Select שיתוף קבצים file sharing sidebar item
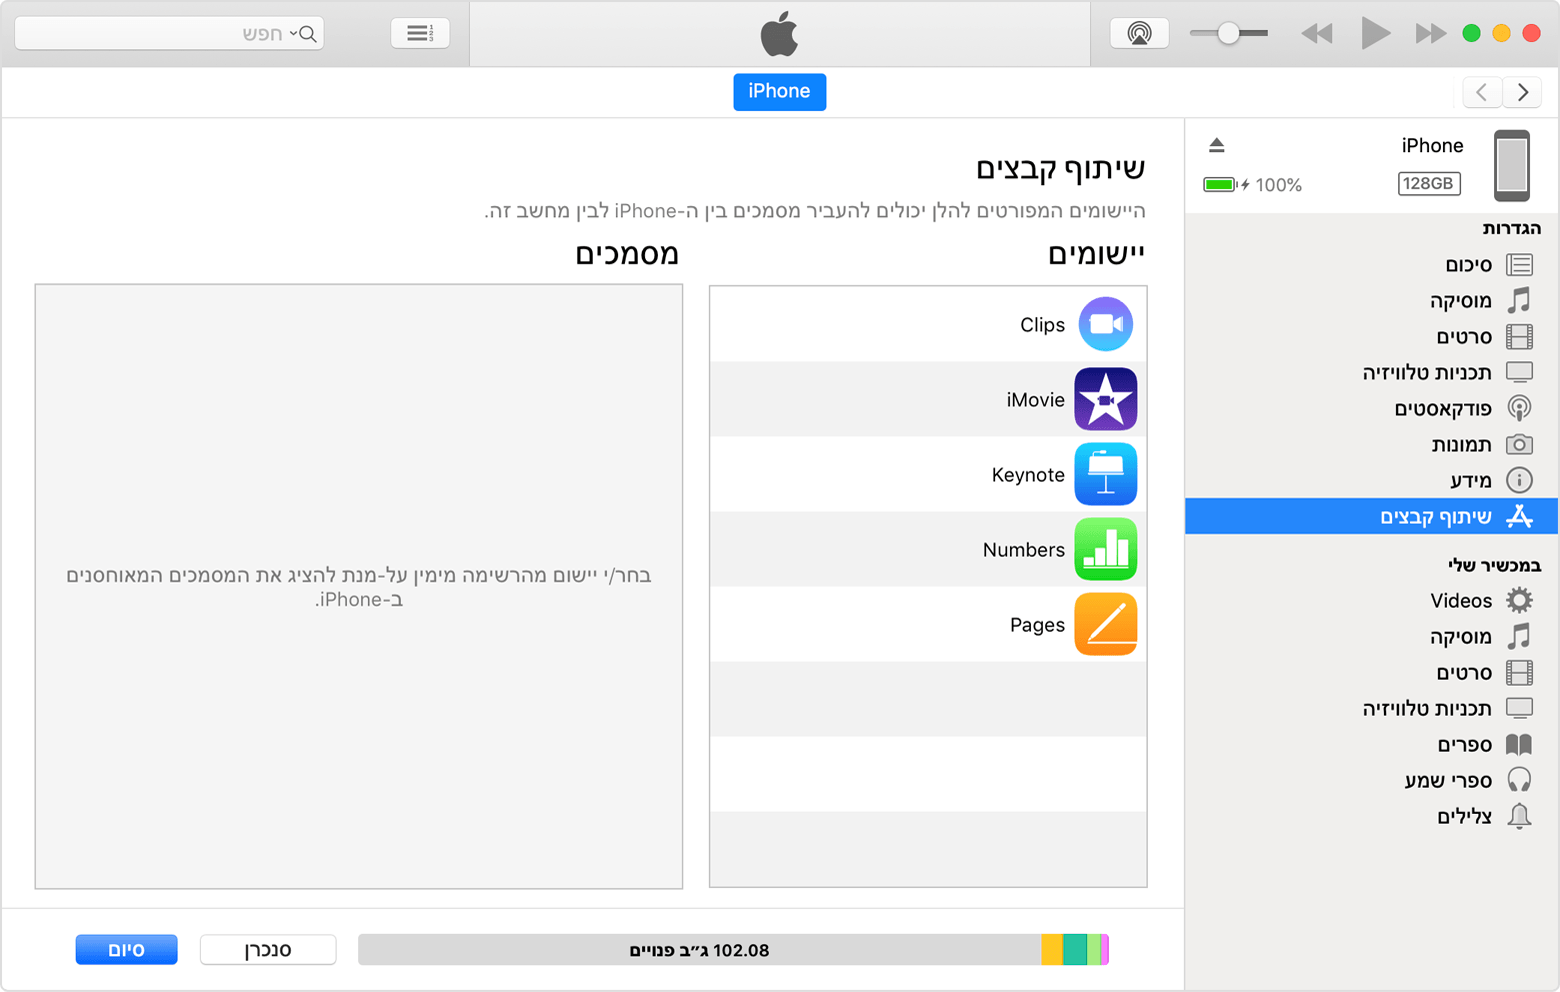The width and height of the screenshot is (1560, 992). [x=1372, y=516]
